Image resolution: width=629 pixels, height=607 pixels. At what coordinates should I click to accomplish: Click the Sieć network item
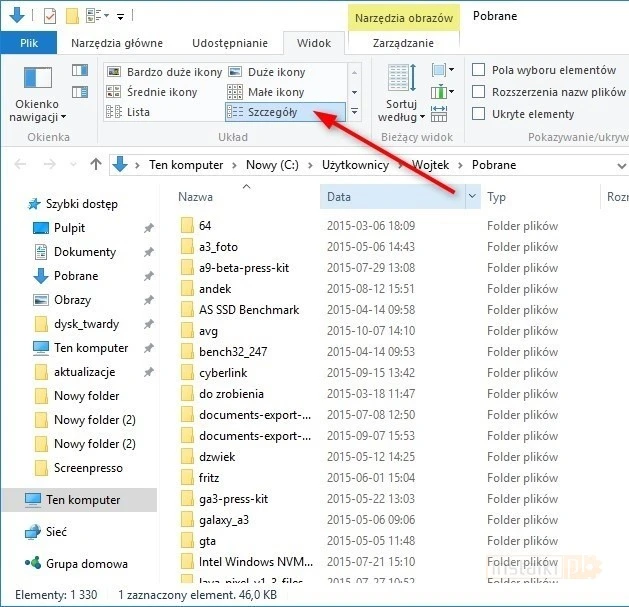[56, 532]
